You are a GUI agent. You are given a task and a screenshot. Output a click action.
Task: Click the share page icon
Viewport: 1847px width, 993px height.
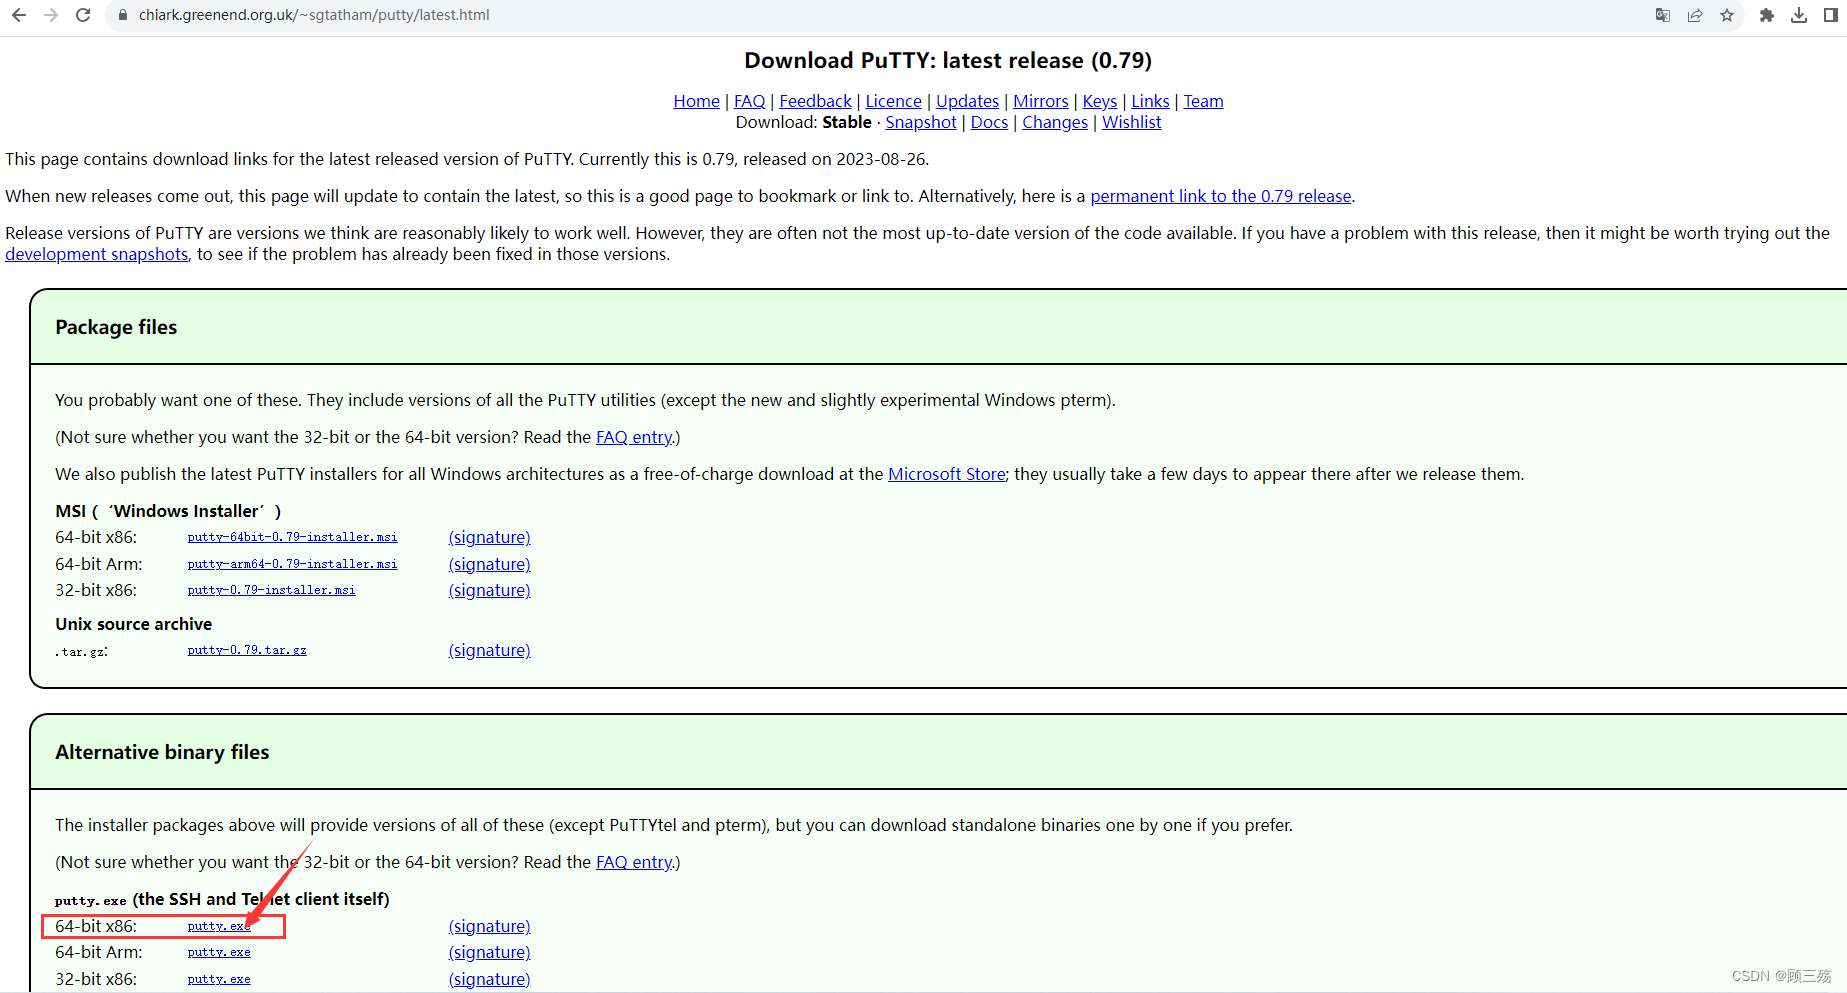click(x=1695, y=15)
